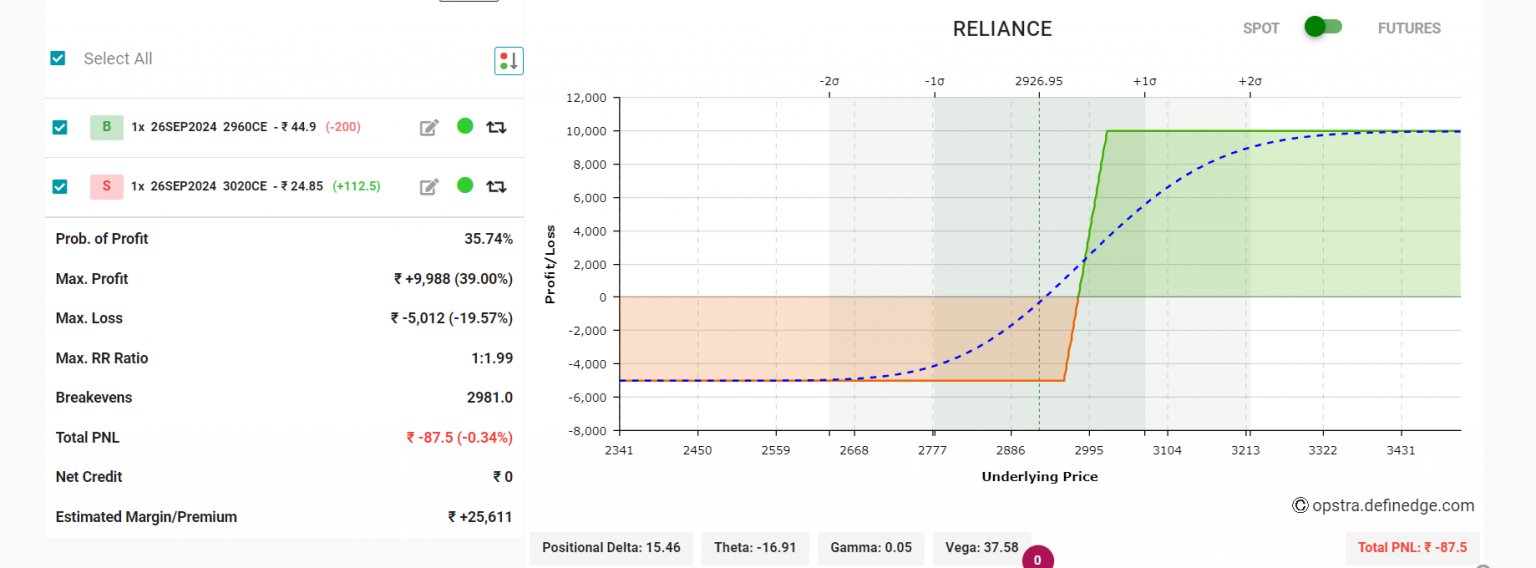The width and height of the screenshot is (1536, 568).
Task: Click the green status dot on 2960CE leg
Action: pyautogui.click(x=464, y=126)
